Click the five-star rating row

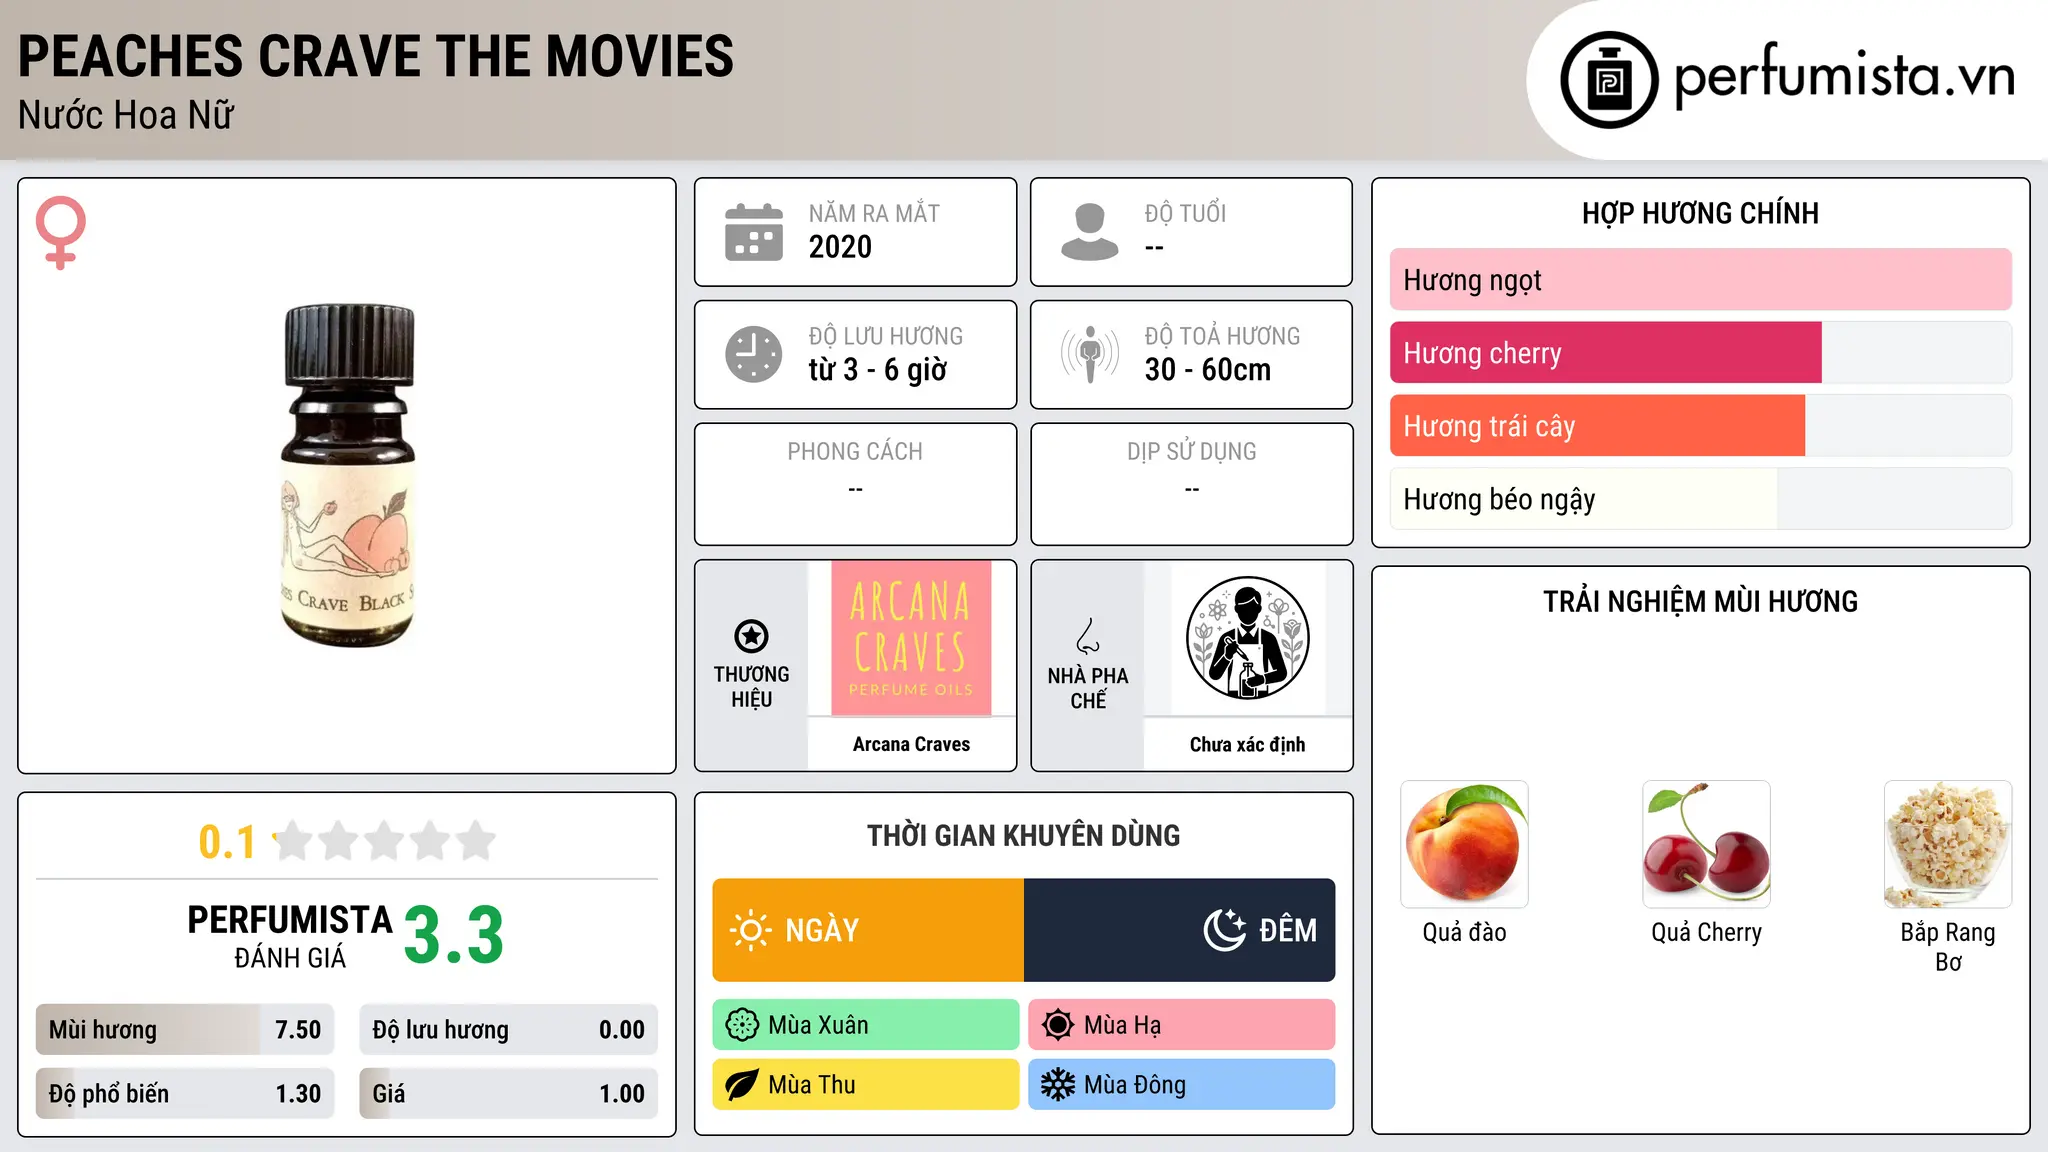(385, 841)
